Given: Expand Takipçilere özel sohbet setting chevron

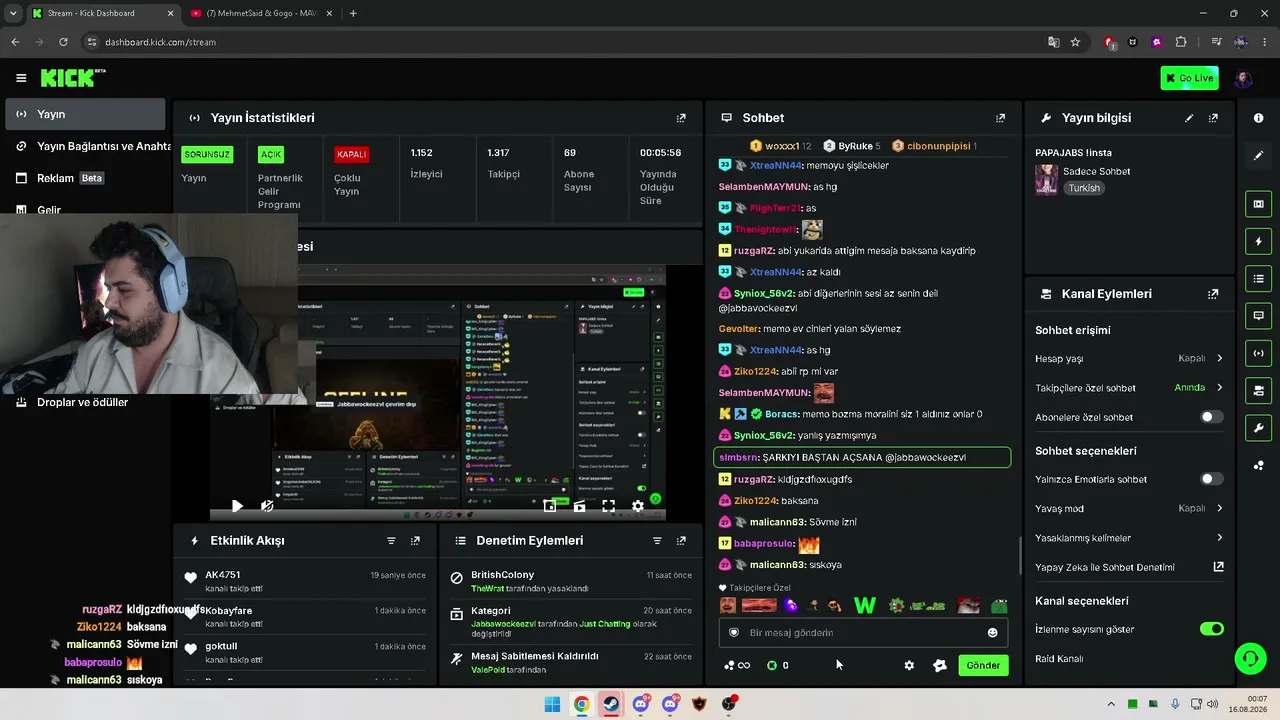Looking at the screenshot, I should click(x=1219, y=387).
